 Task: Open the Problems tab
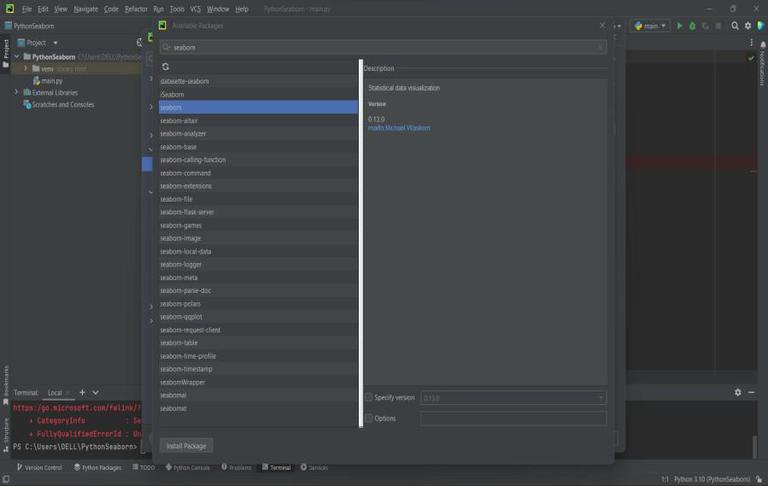pyautogui.click(x=236, y=467)
